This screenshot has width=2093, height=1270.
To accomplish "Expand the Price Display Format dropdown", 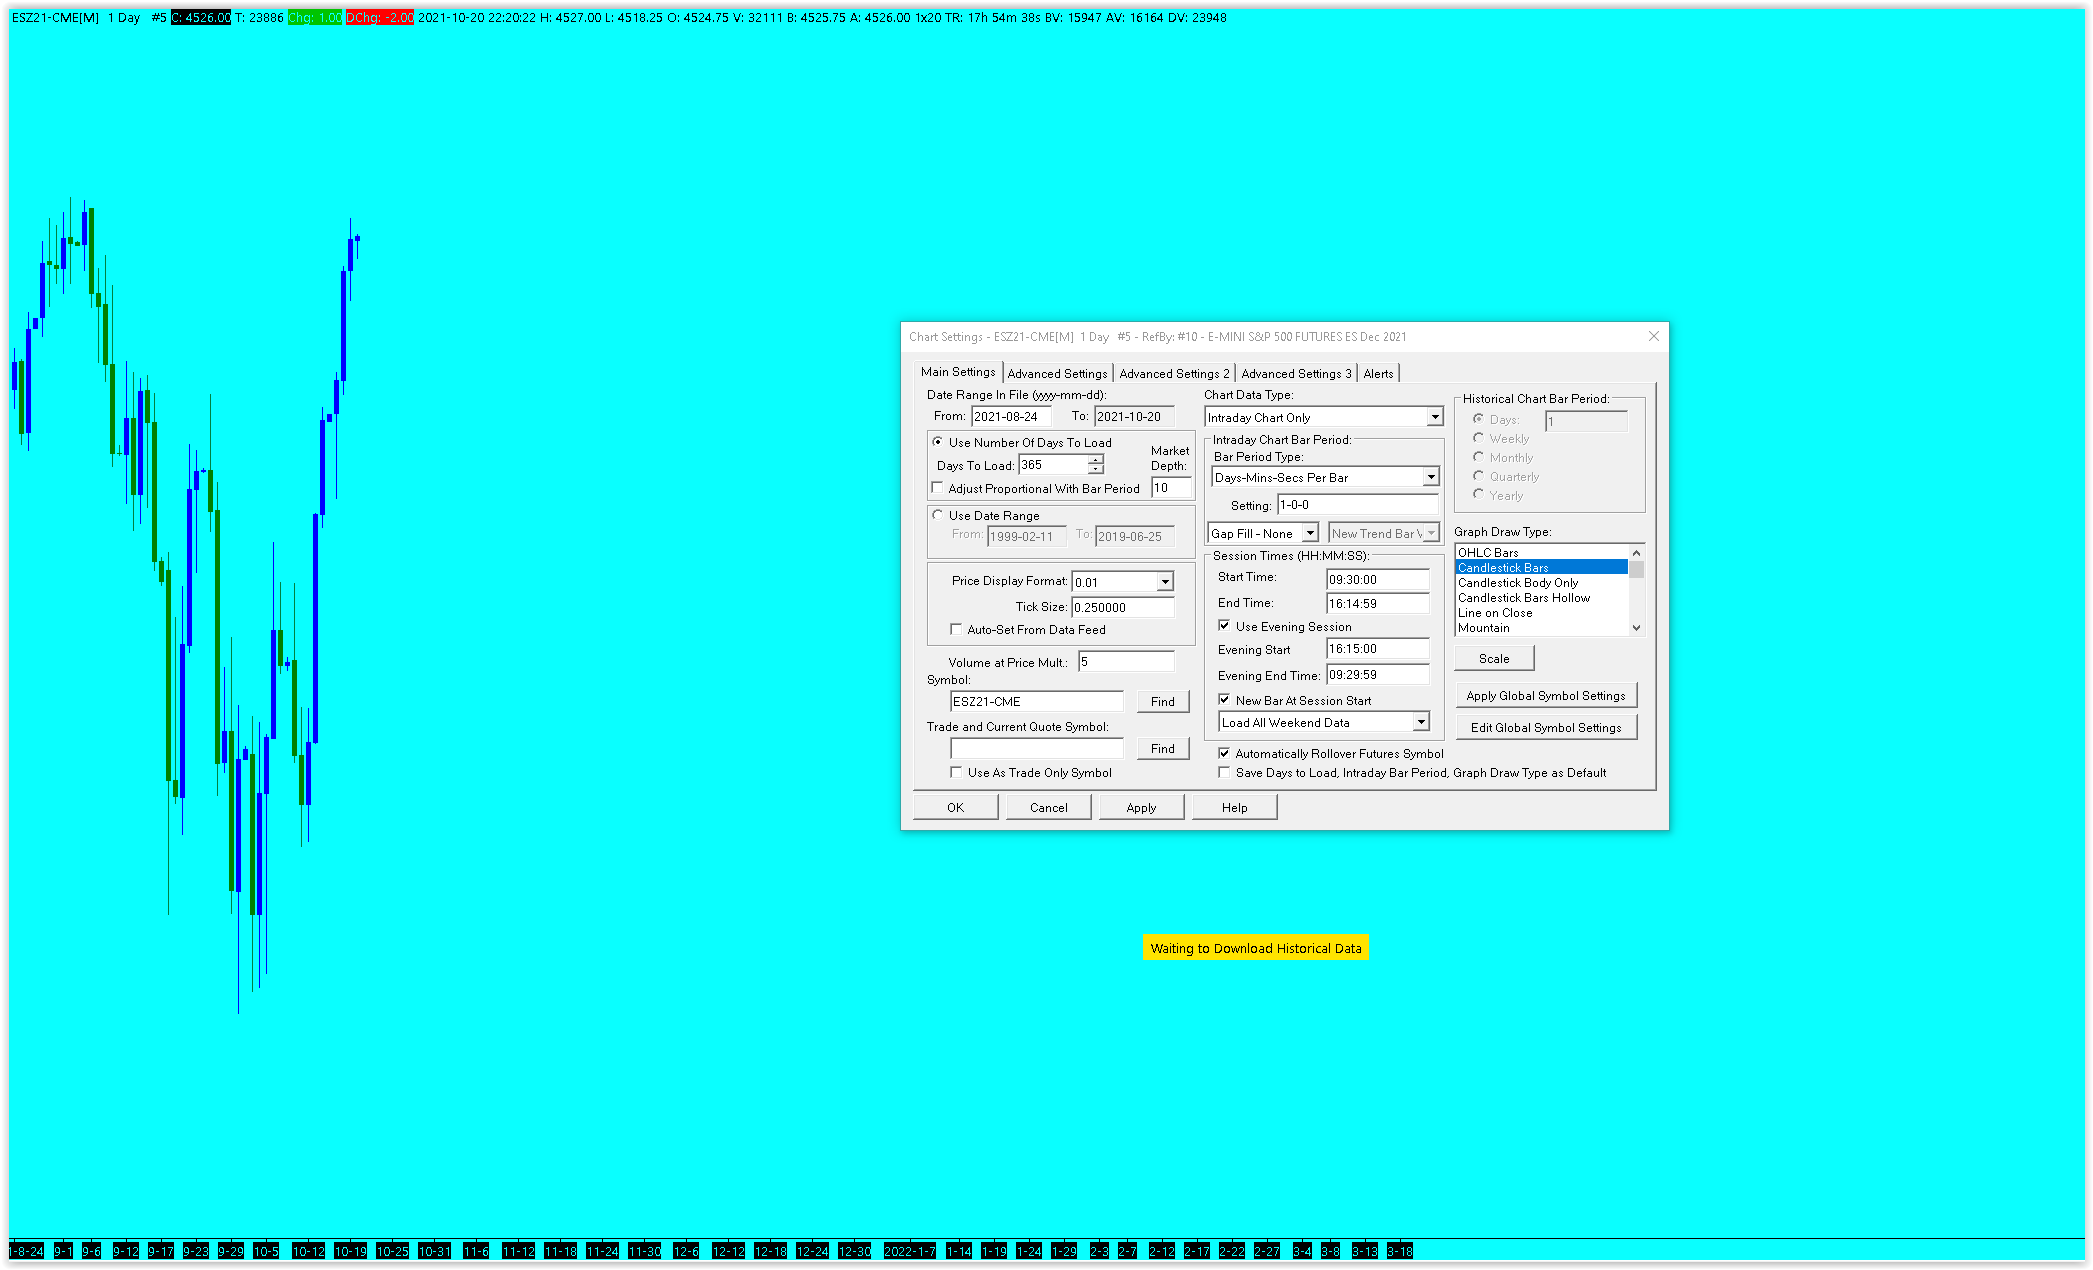I will click(1165, 582).
